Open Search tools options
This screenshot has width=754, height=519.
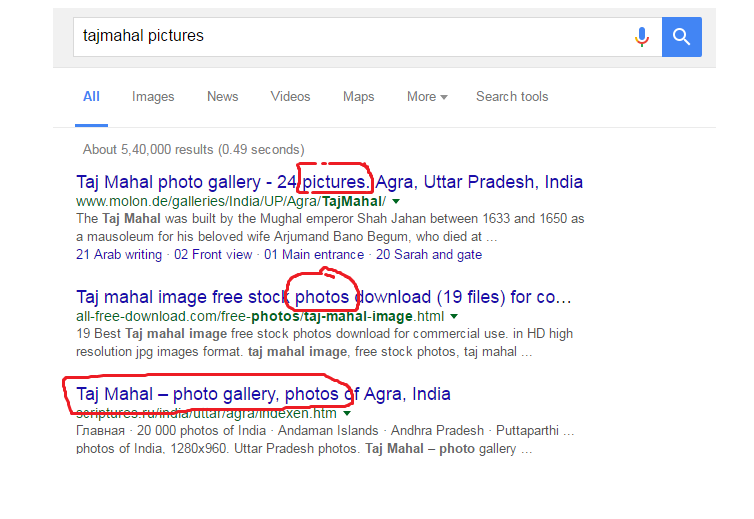tap(512, 97)
